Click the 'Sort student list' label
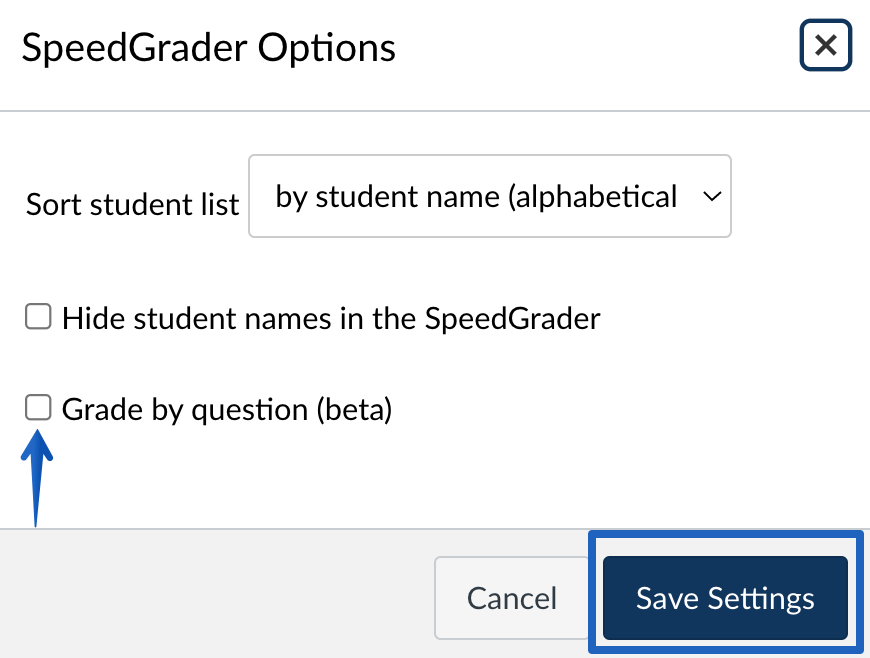 [132, 204]
